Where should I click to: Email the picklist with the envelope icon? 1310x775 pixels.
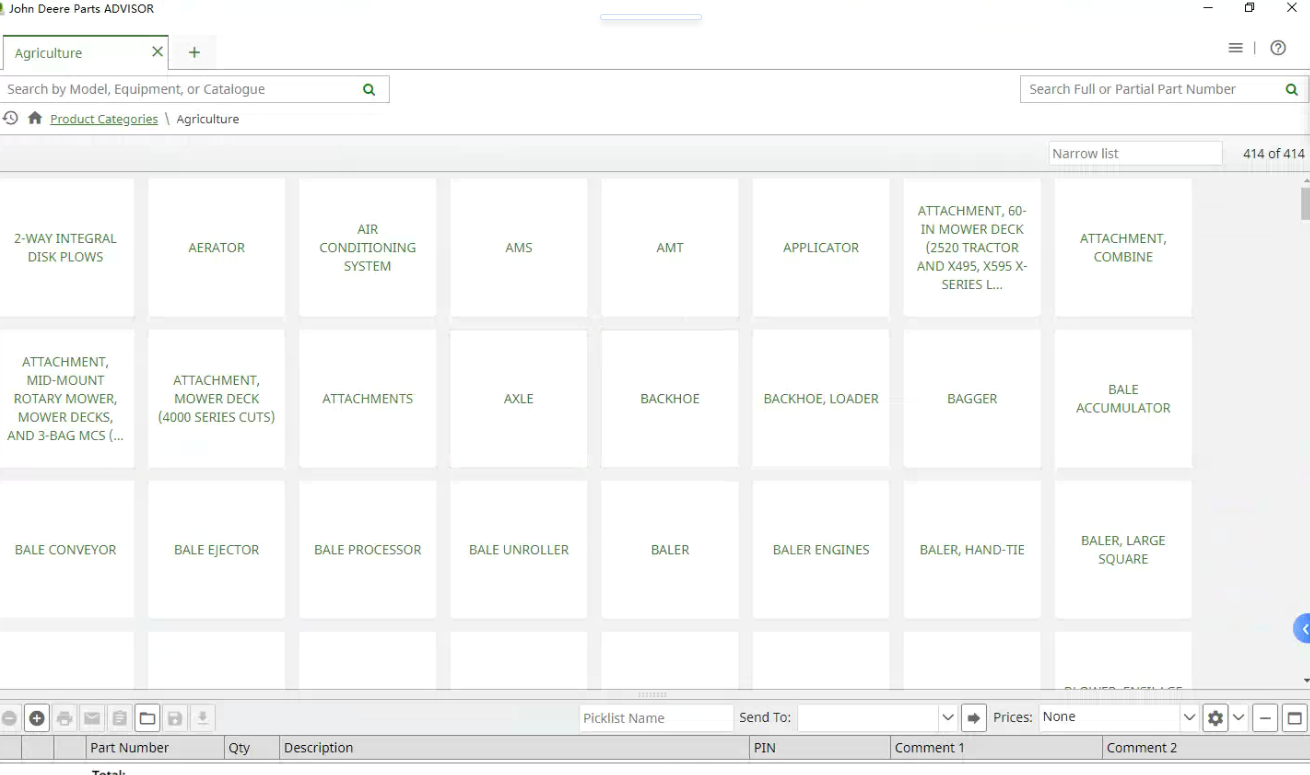coord(92,718)
